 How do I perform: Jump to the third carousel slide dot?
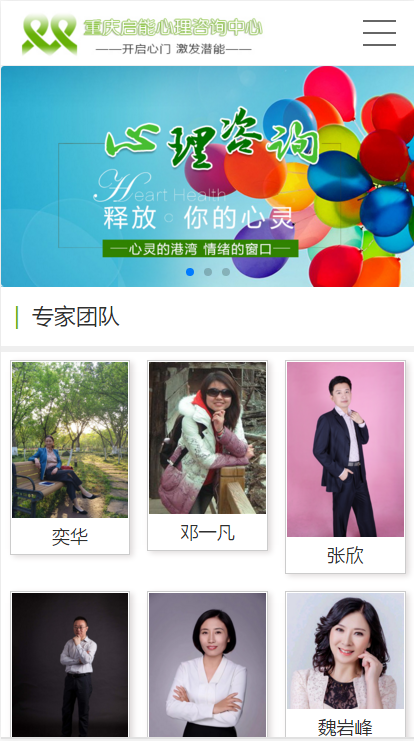pos(226,272)
